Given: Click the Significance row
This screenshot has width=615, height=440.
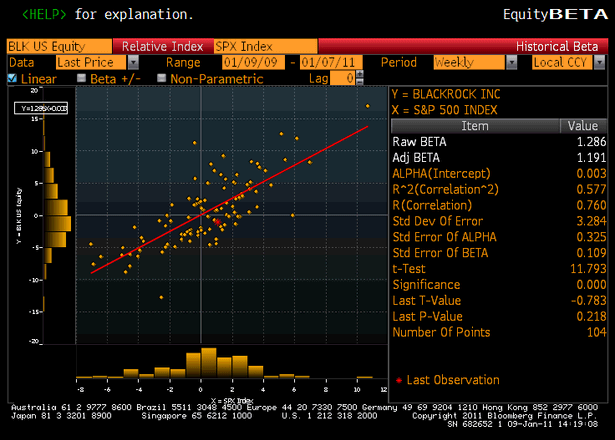Looking at the screenshot, I should click(499, 285).
